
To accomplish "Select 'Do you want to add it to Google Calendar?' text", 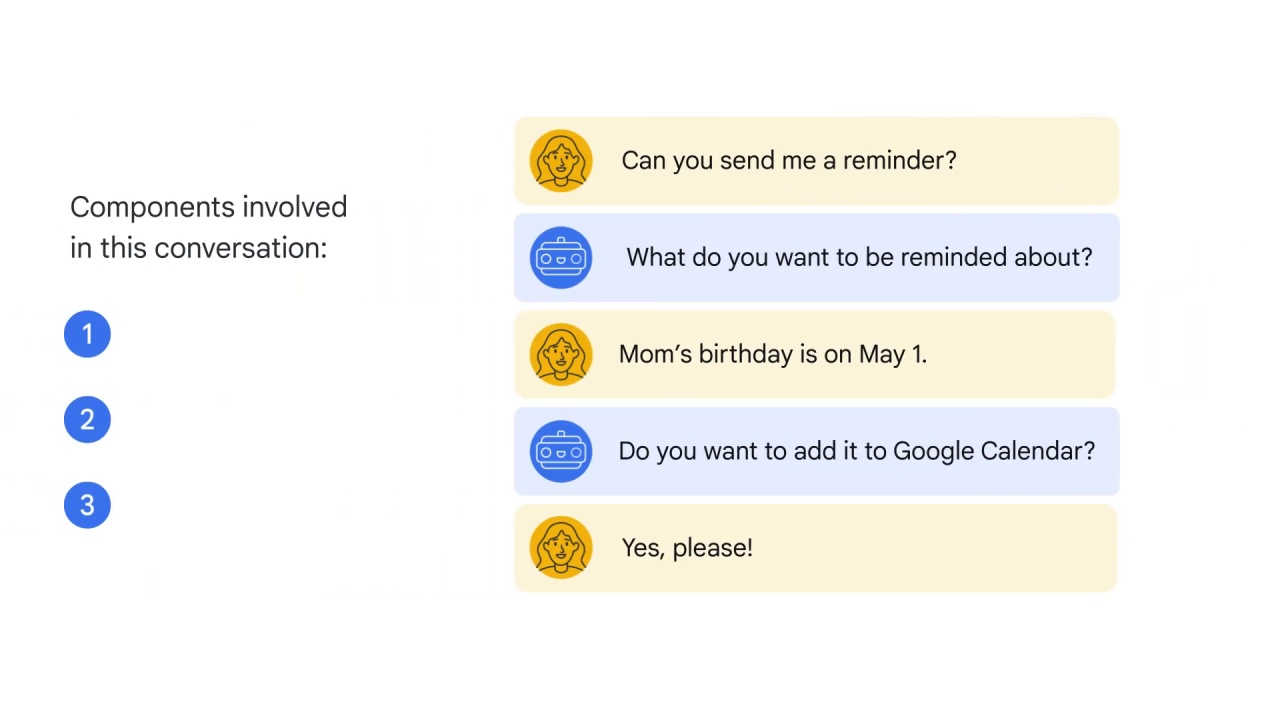I will (x=857, y=451).
